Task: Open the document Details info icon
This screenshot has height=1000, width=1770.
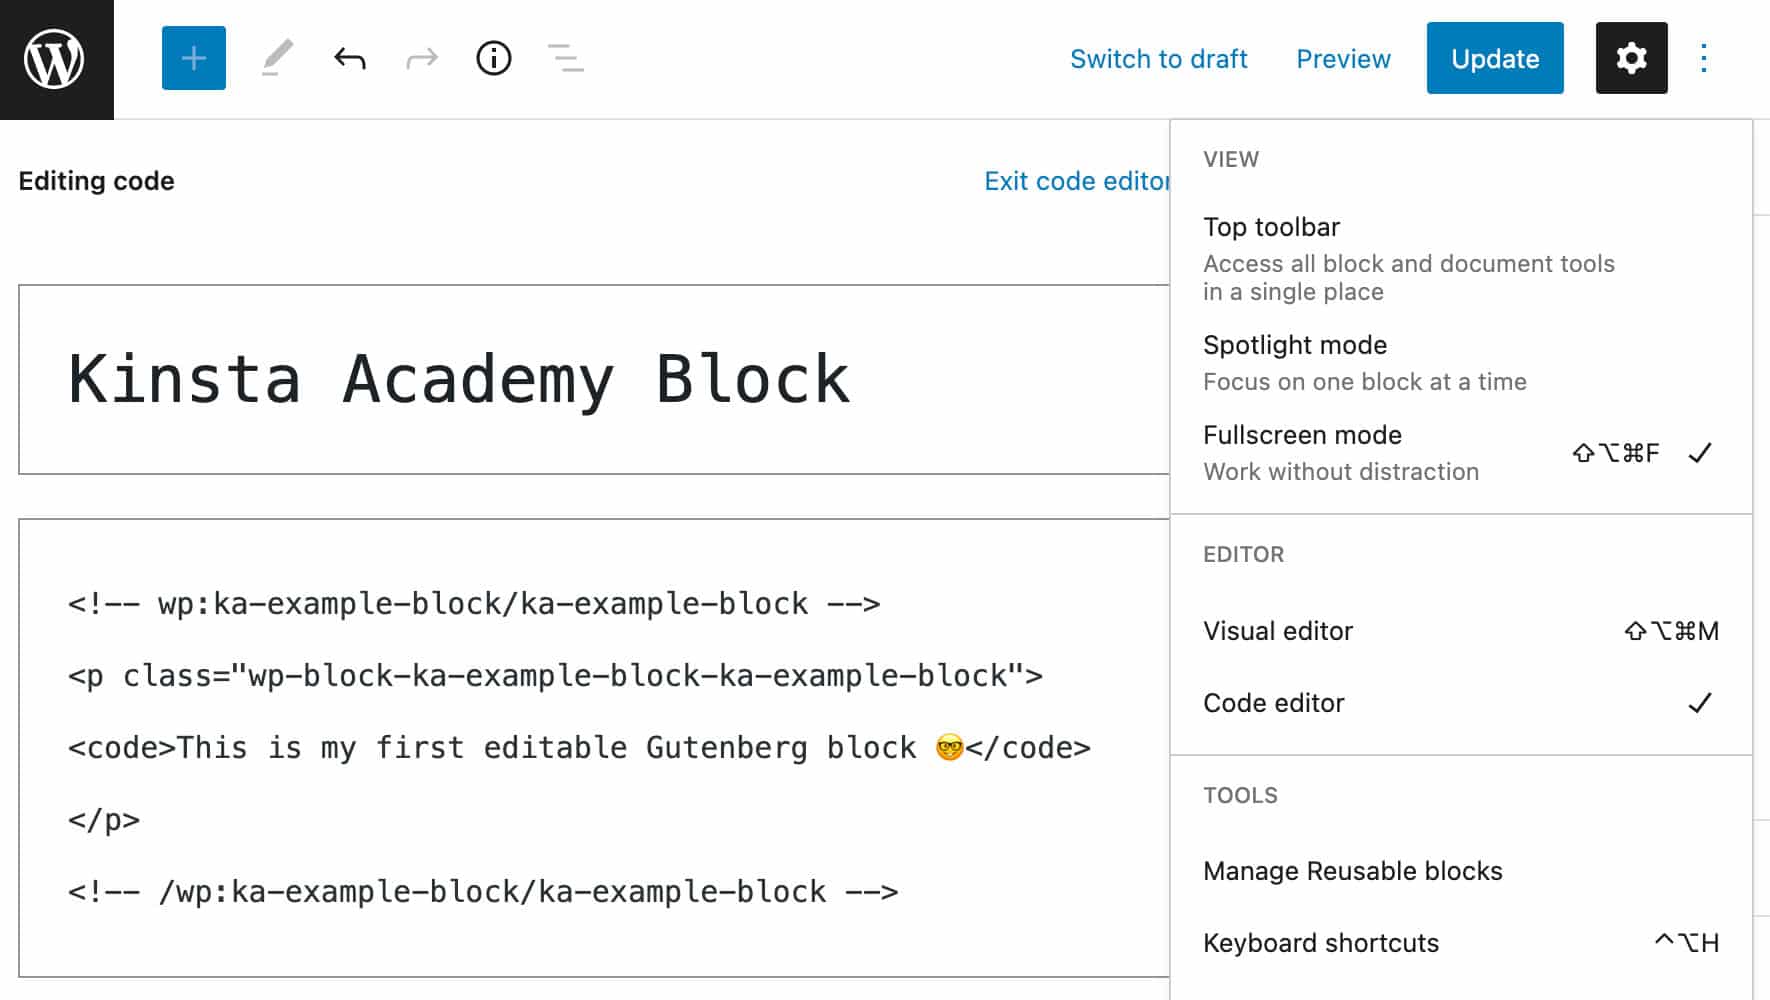Action: point(493,59)
